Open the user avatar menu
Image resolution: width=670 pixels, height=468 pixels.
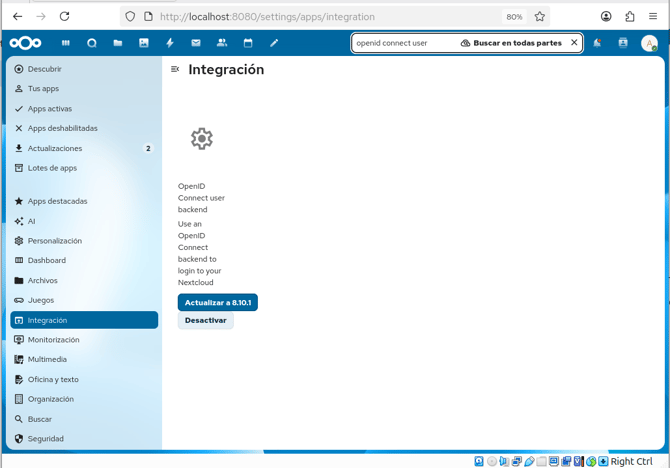pyautogui.click(x=649, y=43)
